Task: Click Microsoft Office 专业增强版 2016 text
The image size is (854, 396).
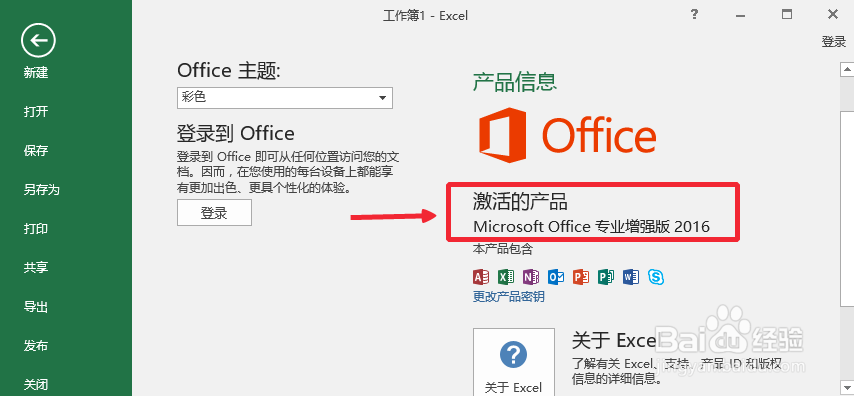Action: click(x=591, y=226)
